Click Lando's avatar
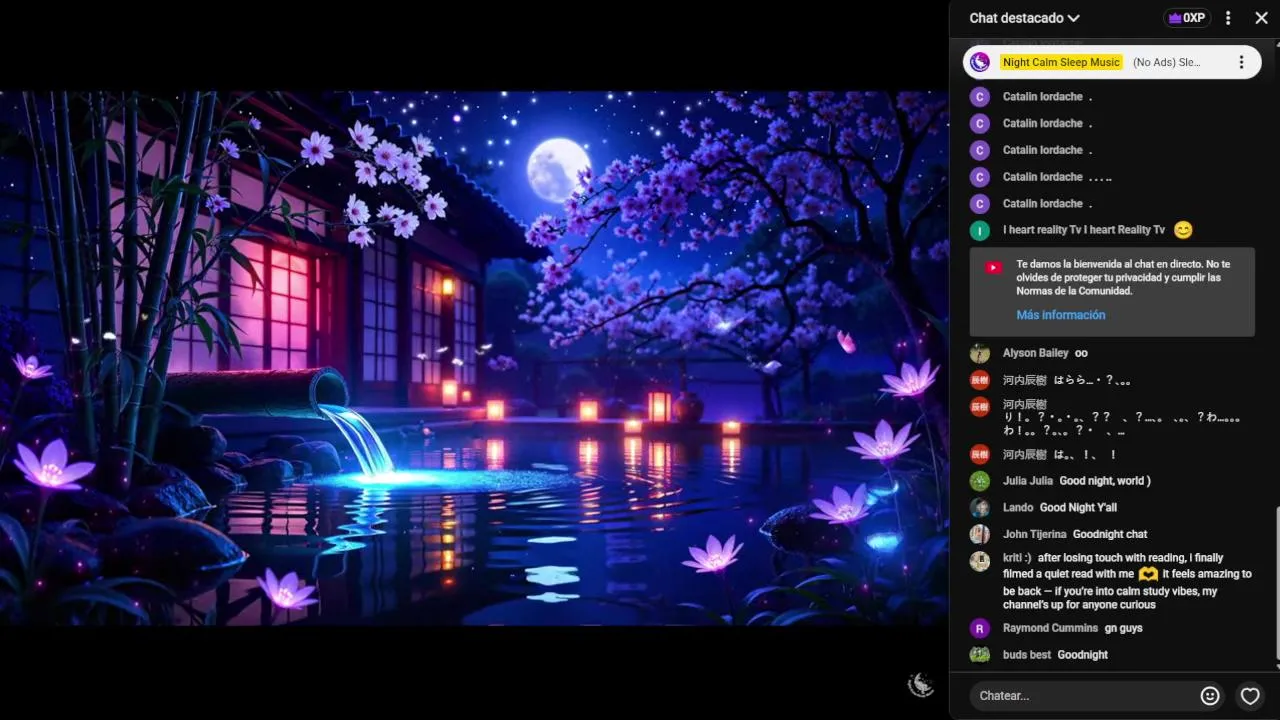 point(980,508)
